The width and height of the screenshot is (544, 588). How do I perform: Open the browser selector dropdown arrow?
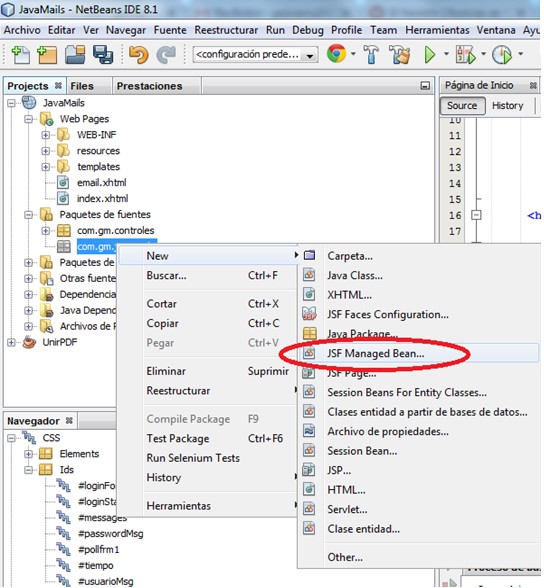[x=353, y=54]
